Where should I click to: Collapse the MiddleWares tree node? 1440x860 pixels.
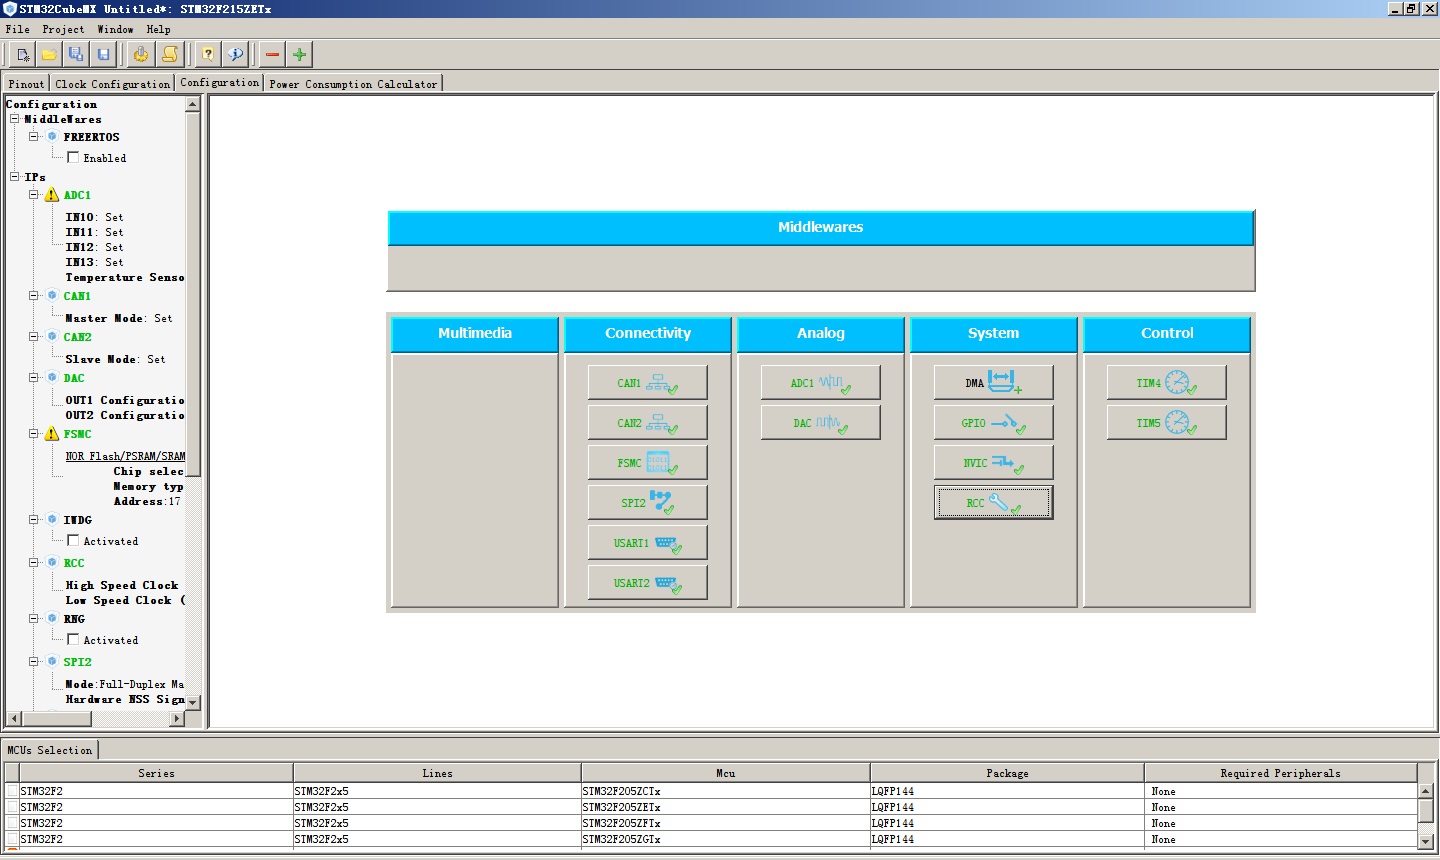point(15,119)
